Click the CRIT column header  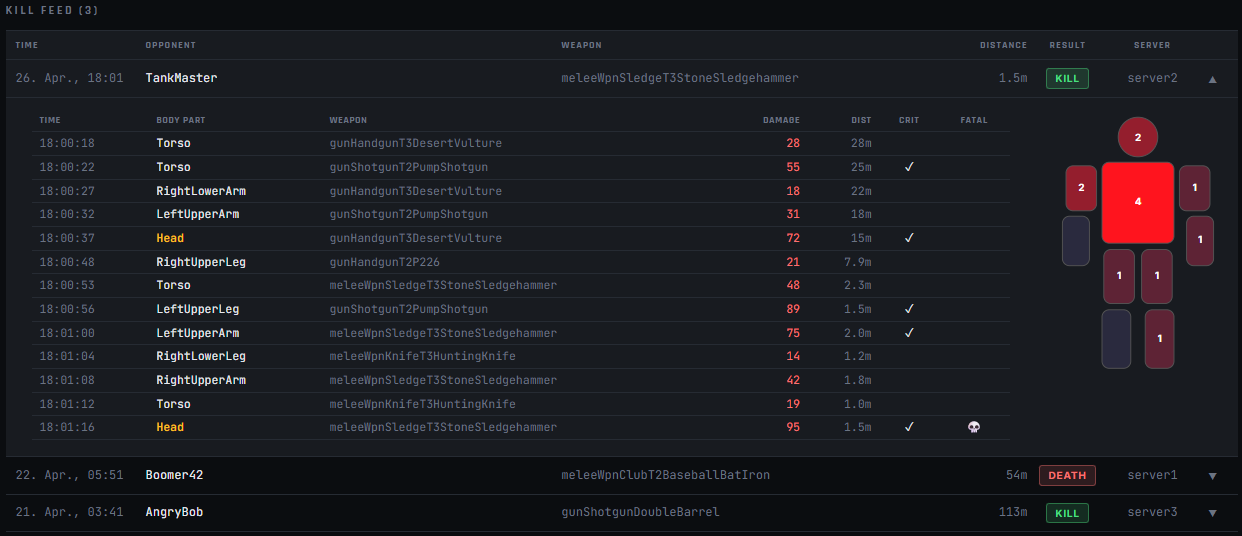click(909, 120)
